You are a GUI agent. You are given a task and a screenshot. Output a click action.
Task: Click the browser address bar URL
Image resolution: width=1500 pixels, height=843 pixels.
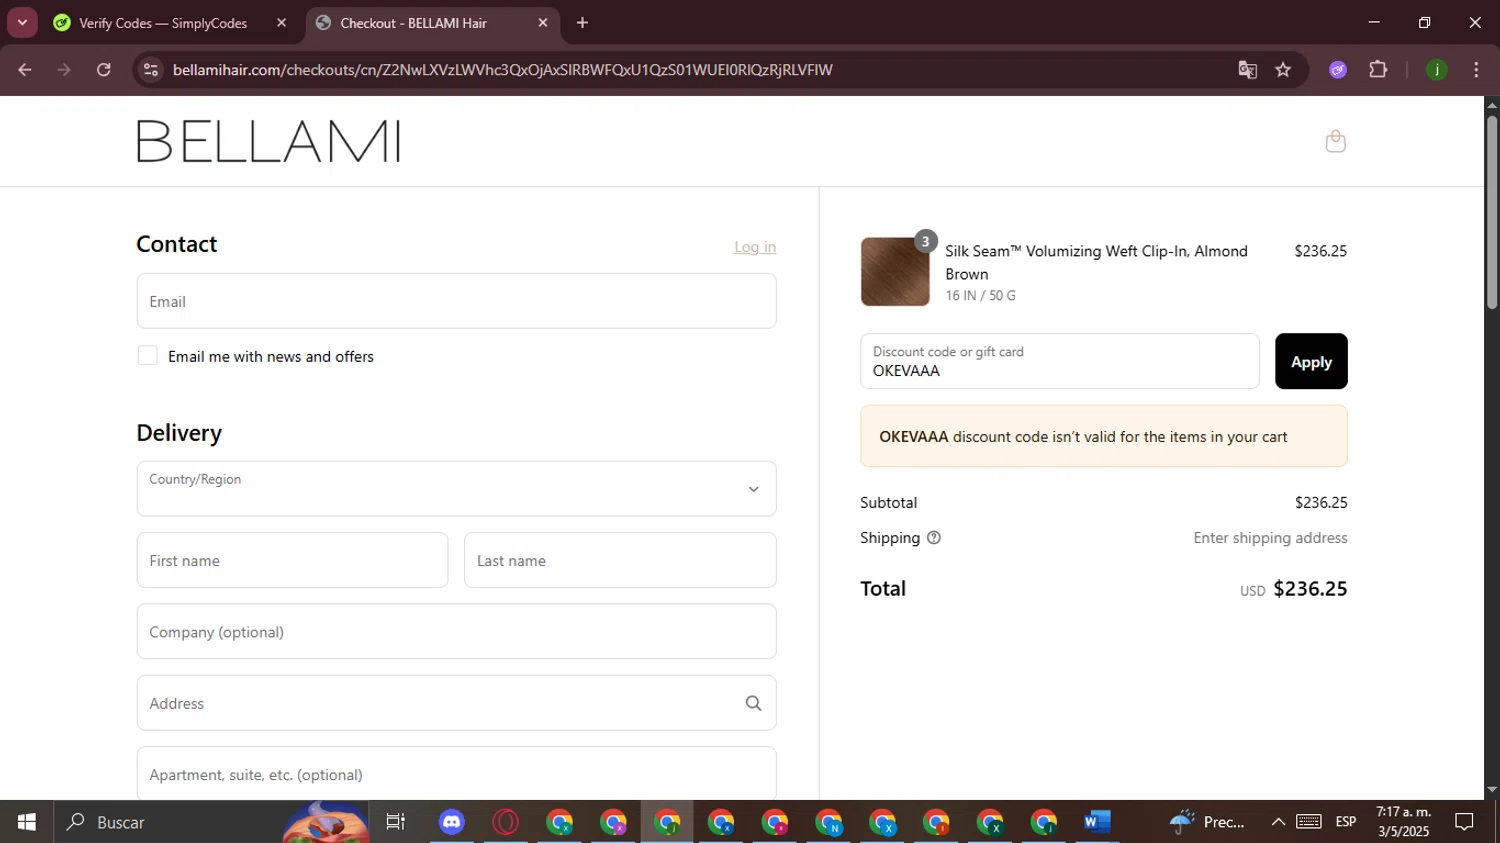tap(502, 69)
